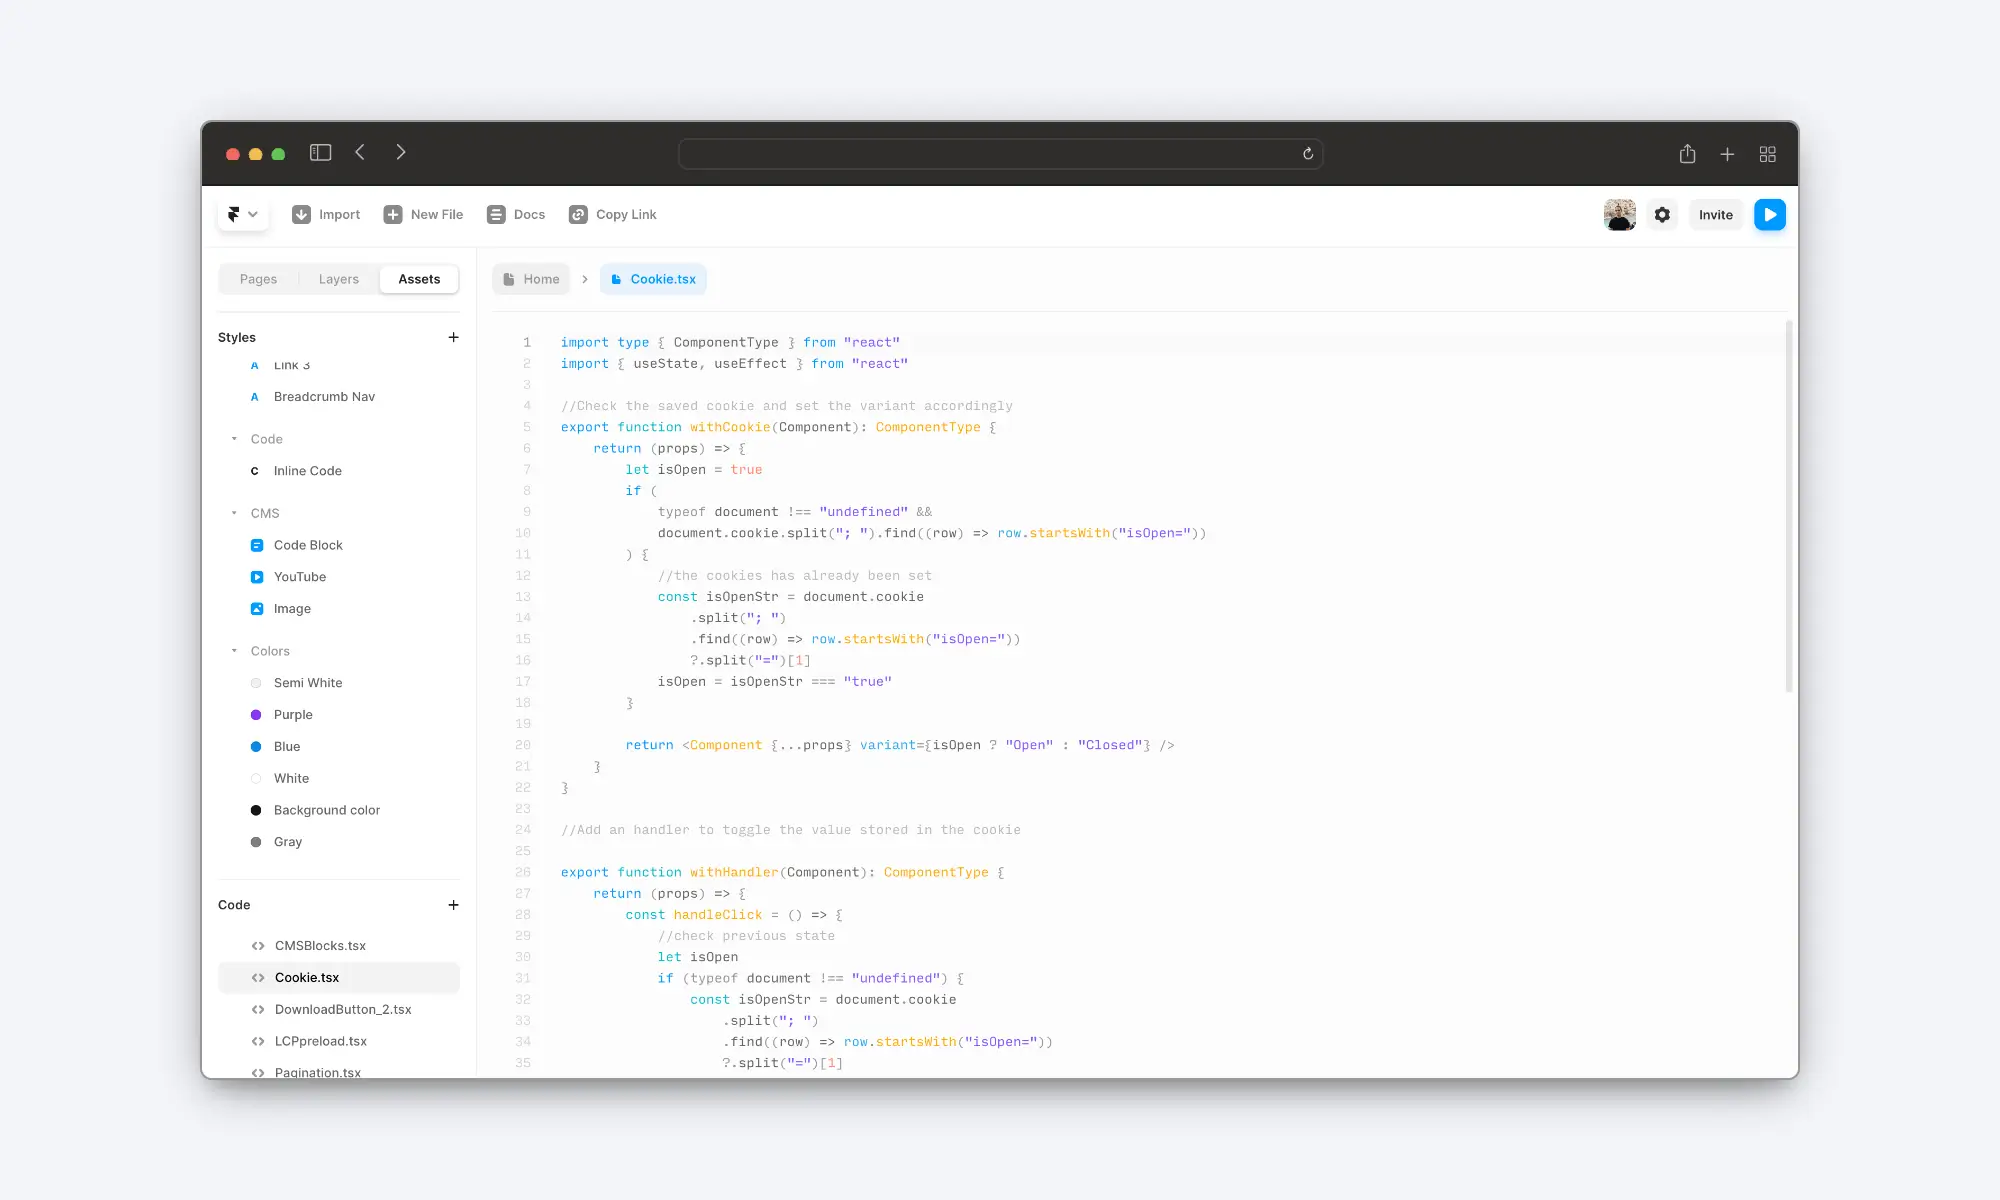The image size is (2000, 1200).
Task: Click the Import button
Action: [x=326, y=214]
